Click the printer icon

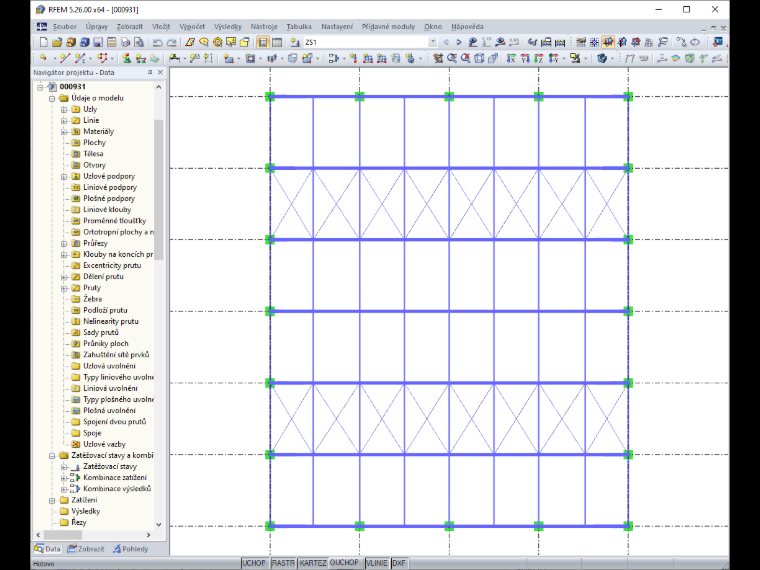click(126, 42)
